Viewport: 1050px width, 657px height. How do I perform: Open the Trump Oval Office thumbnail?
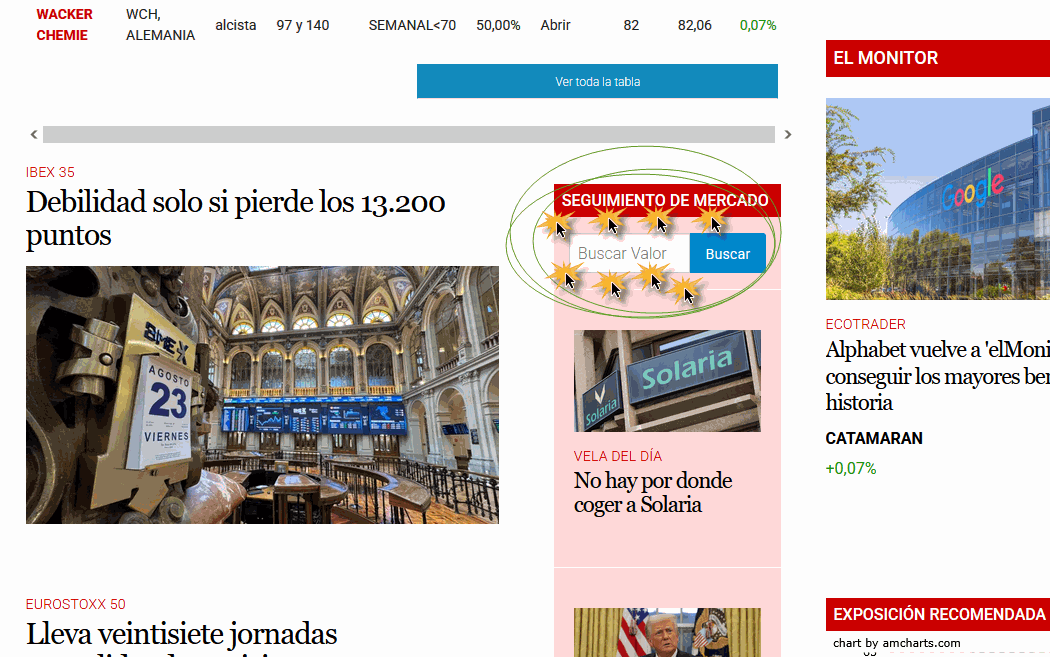pyautogui.click(x=667, y=632)
